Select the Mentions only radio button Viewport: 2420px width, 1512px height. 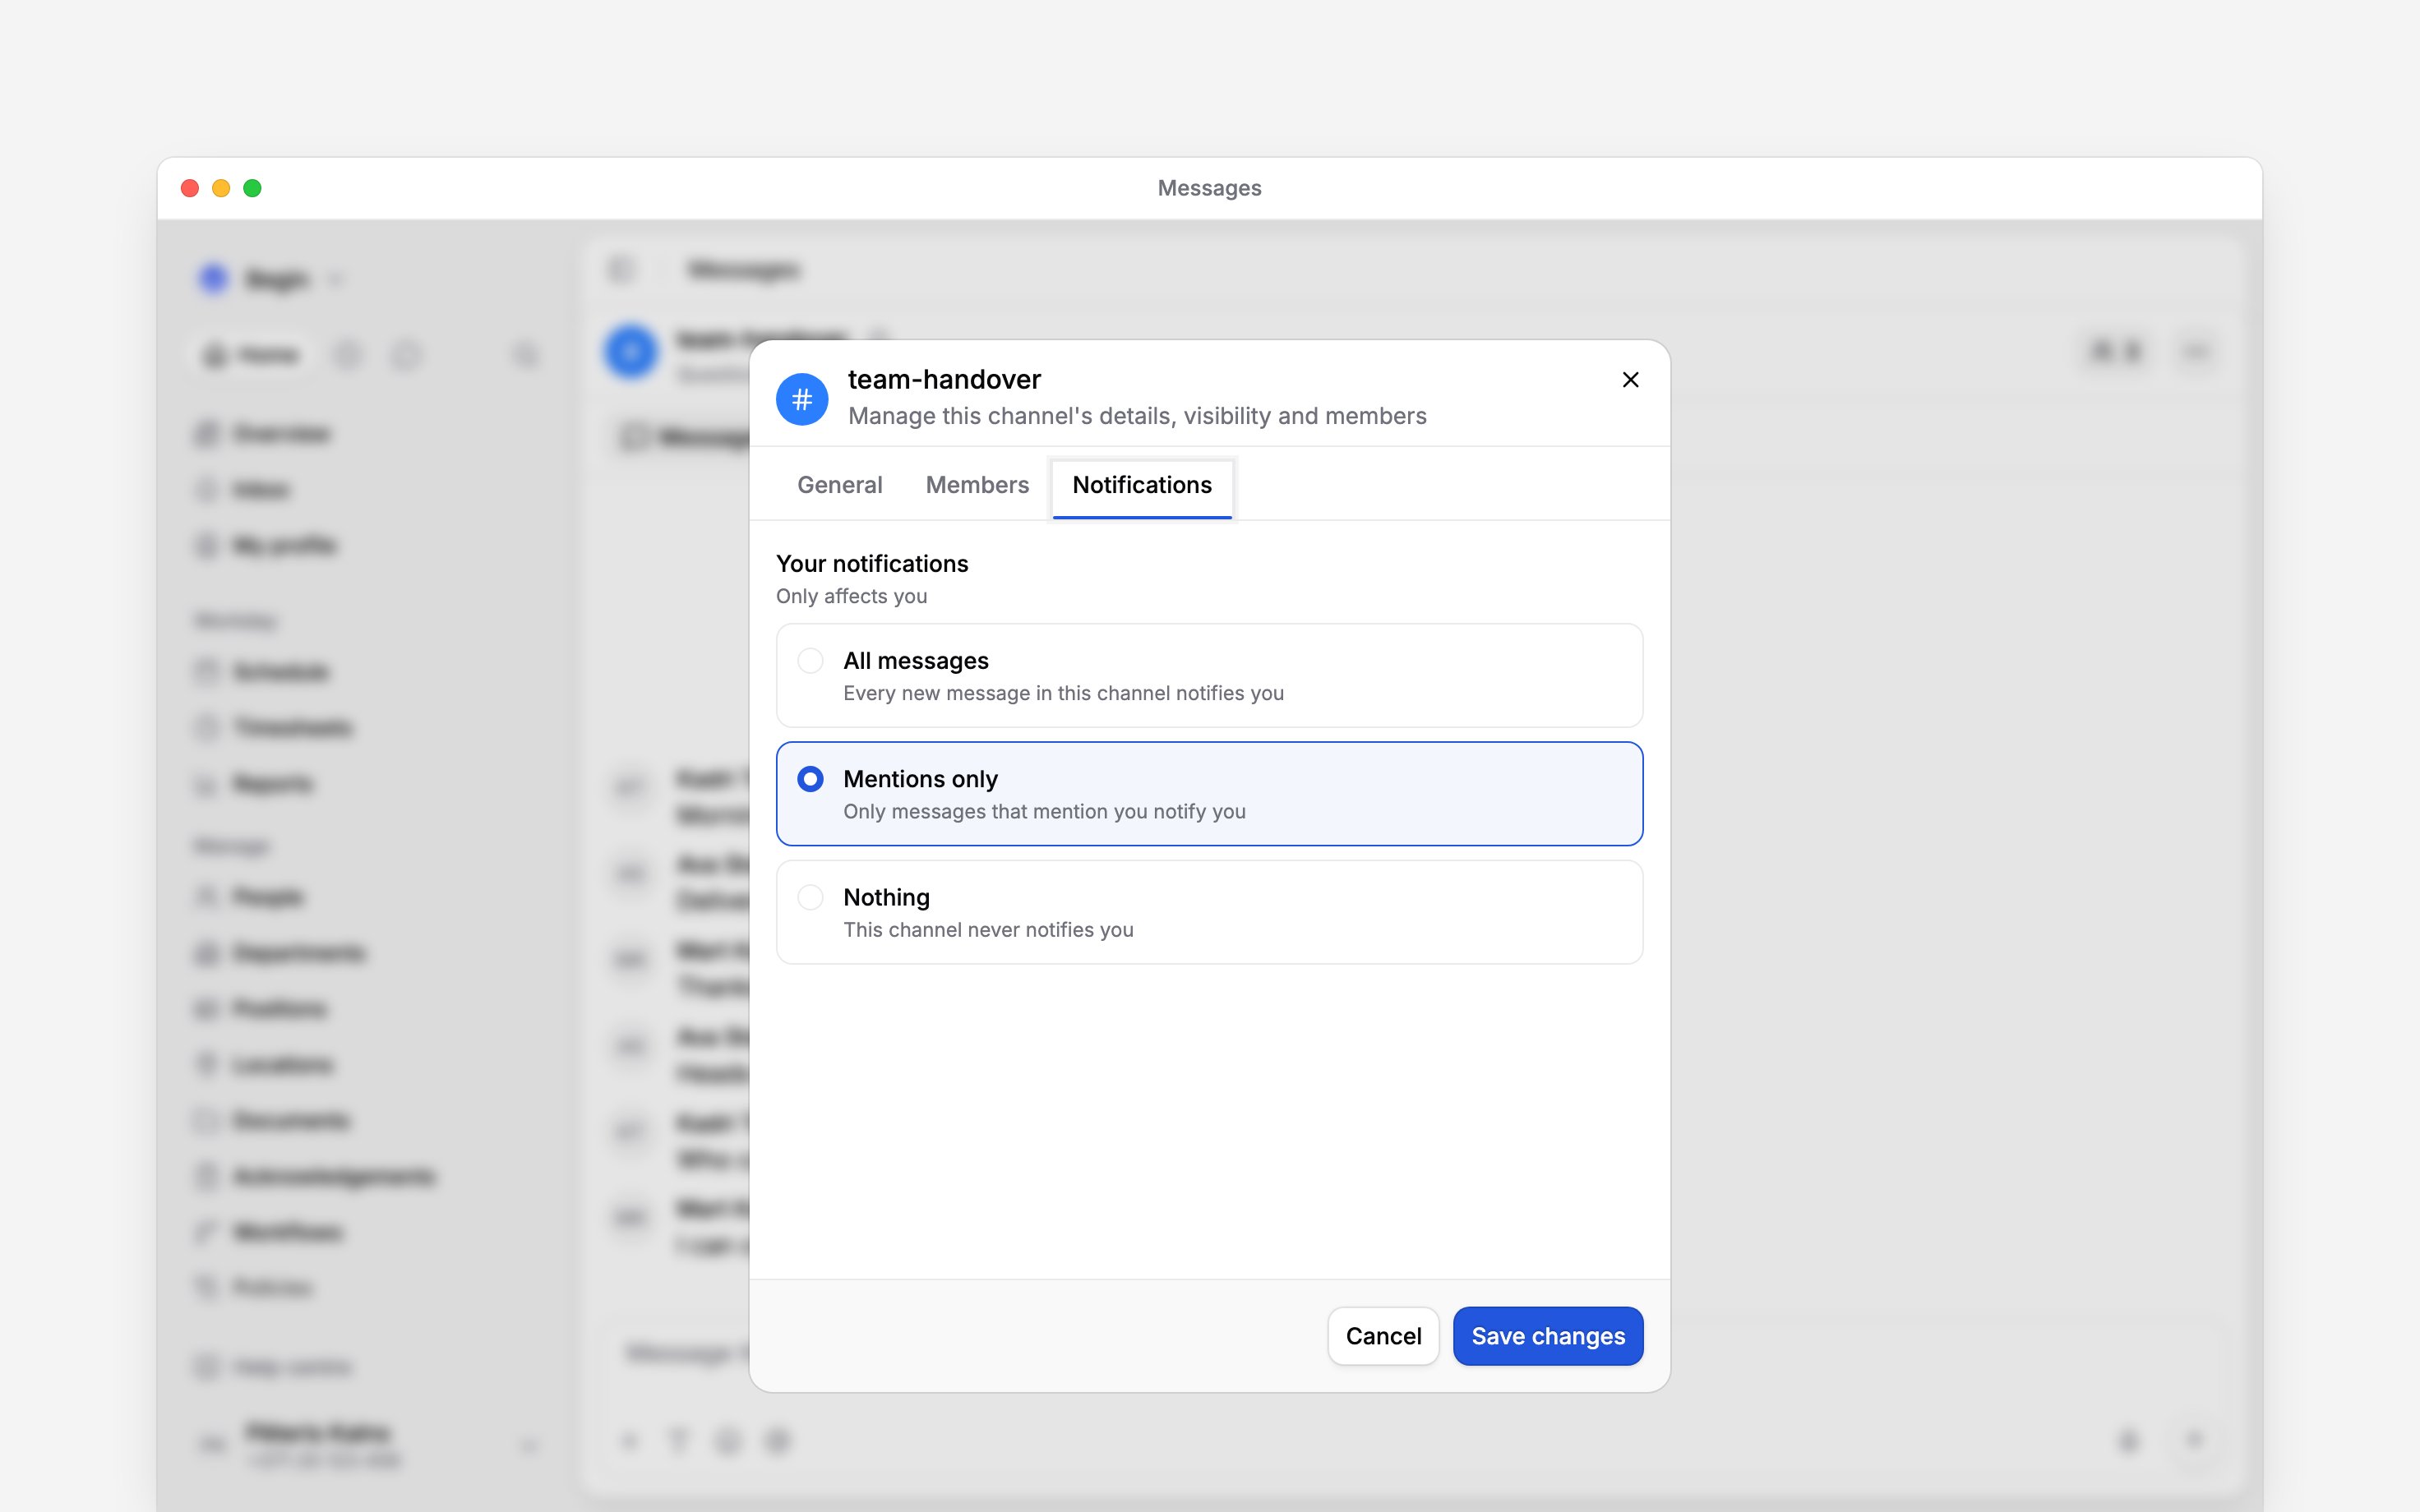pos(811,779)
